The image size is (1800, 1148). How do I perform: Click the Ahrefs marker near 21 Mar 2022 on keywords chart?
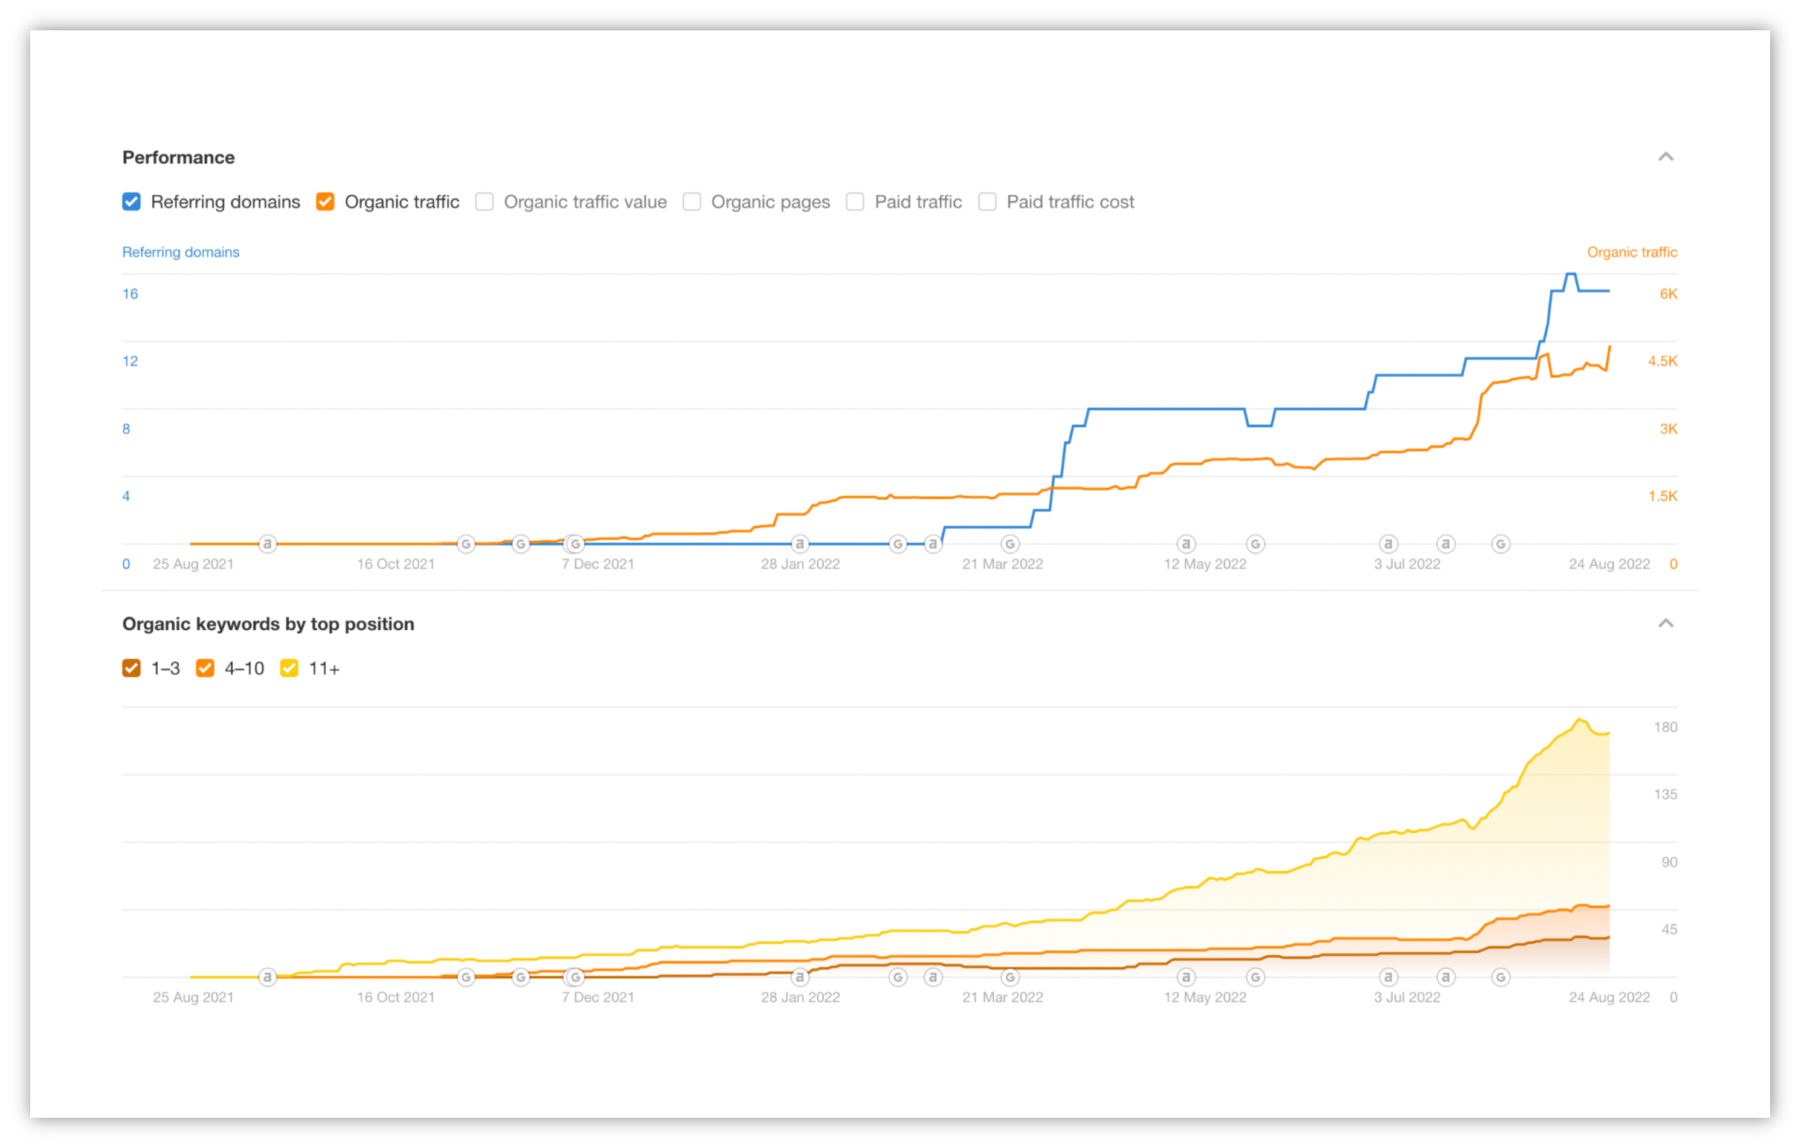click(932, 977)
